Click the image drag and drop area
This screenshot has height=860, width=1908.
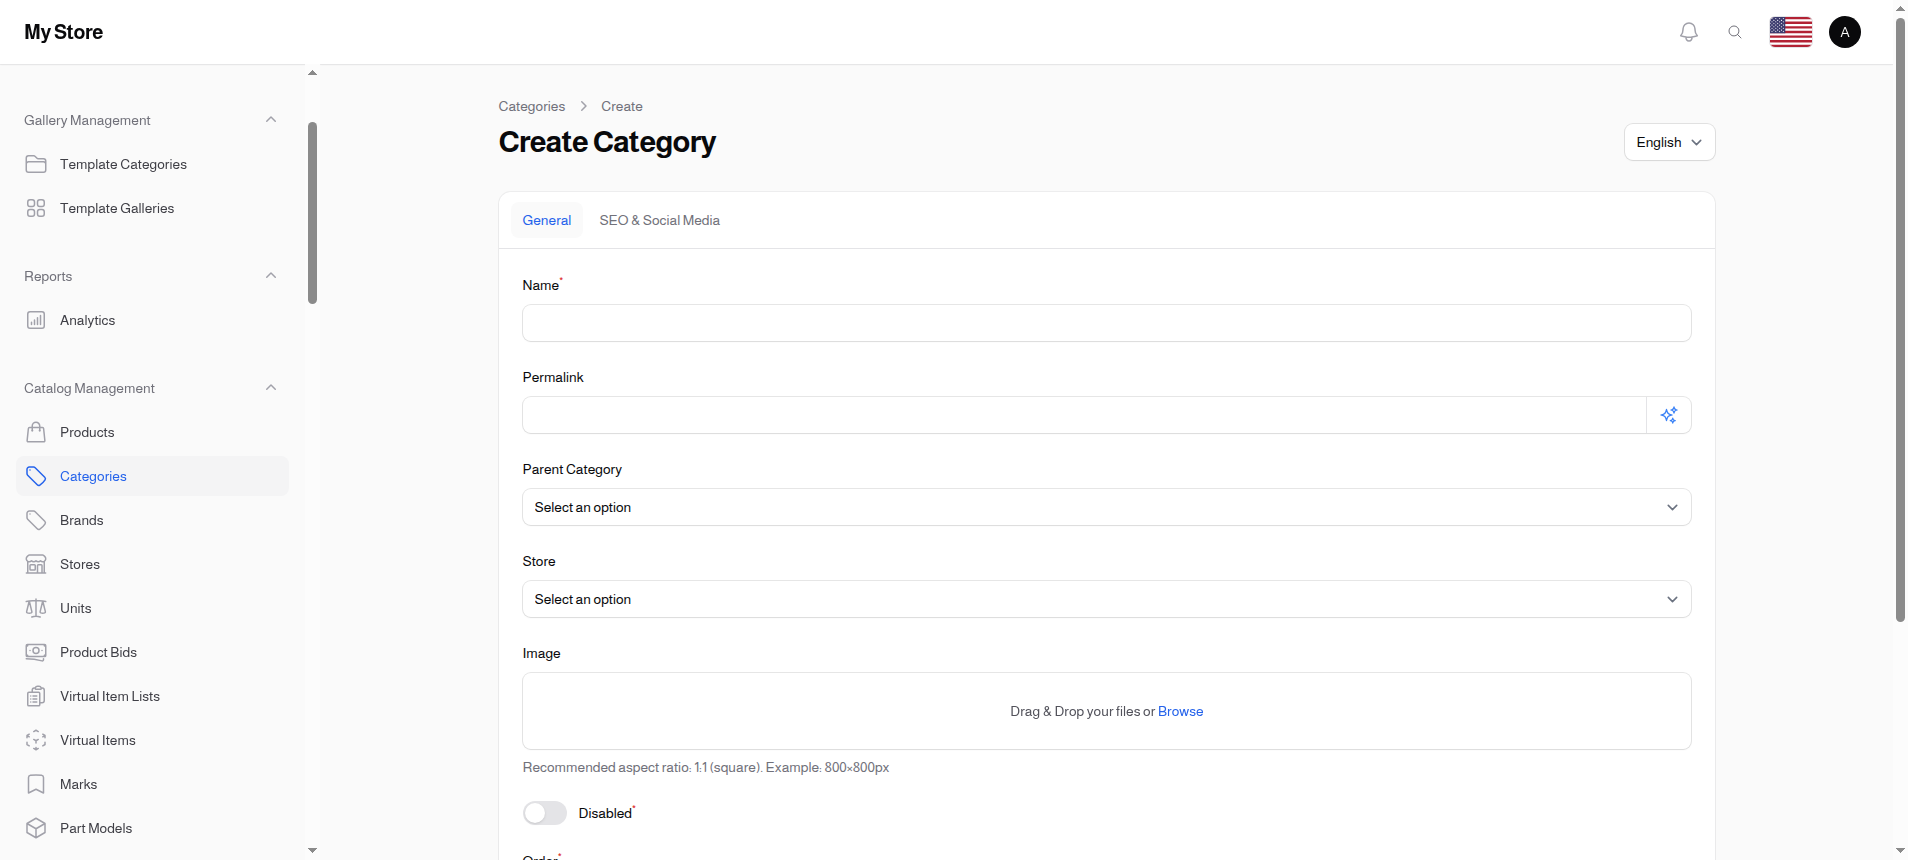coord(1106,711)
